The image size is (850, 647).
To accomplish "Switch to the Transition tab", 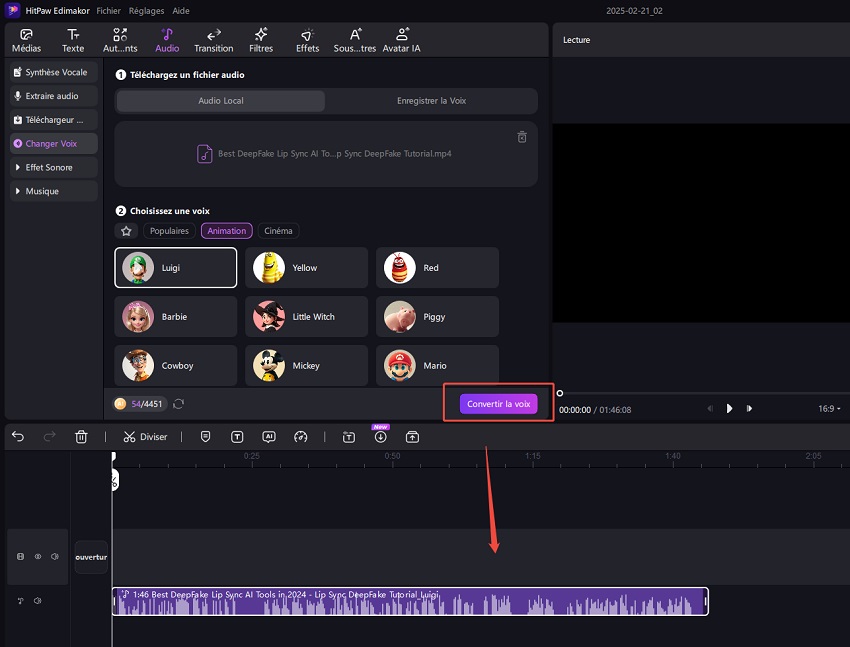I will point(213,40).
